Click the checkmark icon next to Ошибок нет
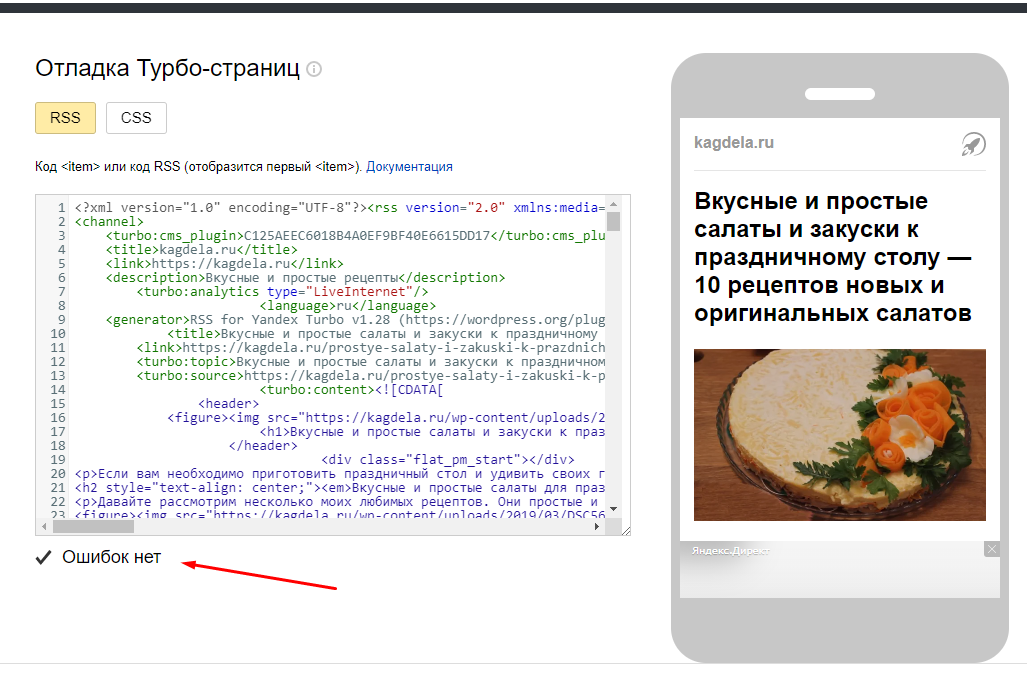The width and height of the screenshot is (1027, 679). (43, 558)
